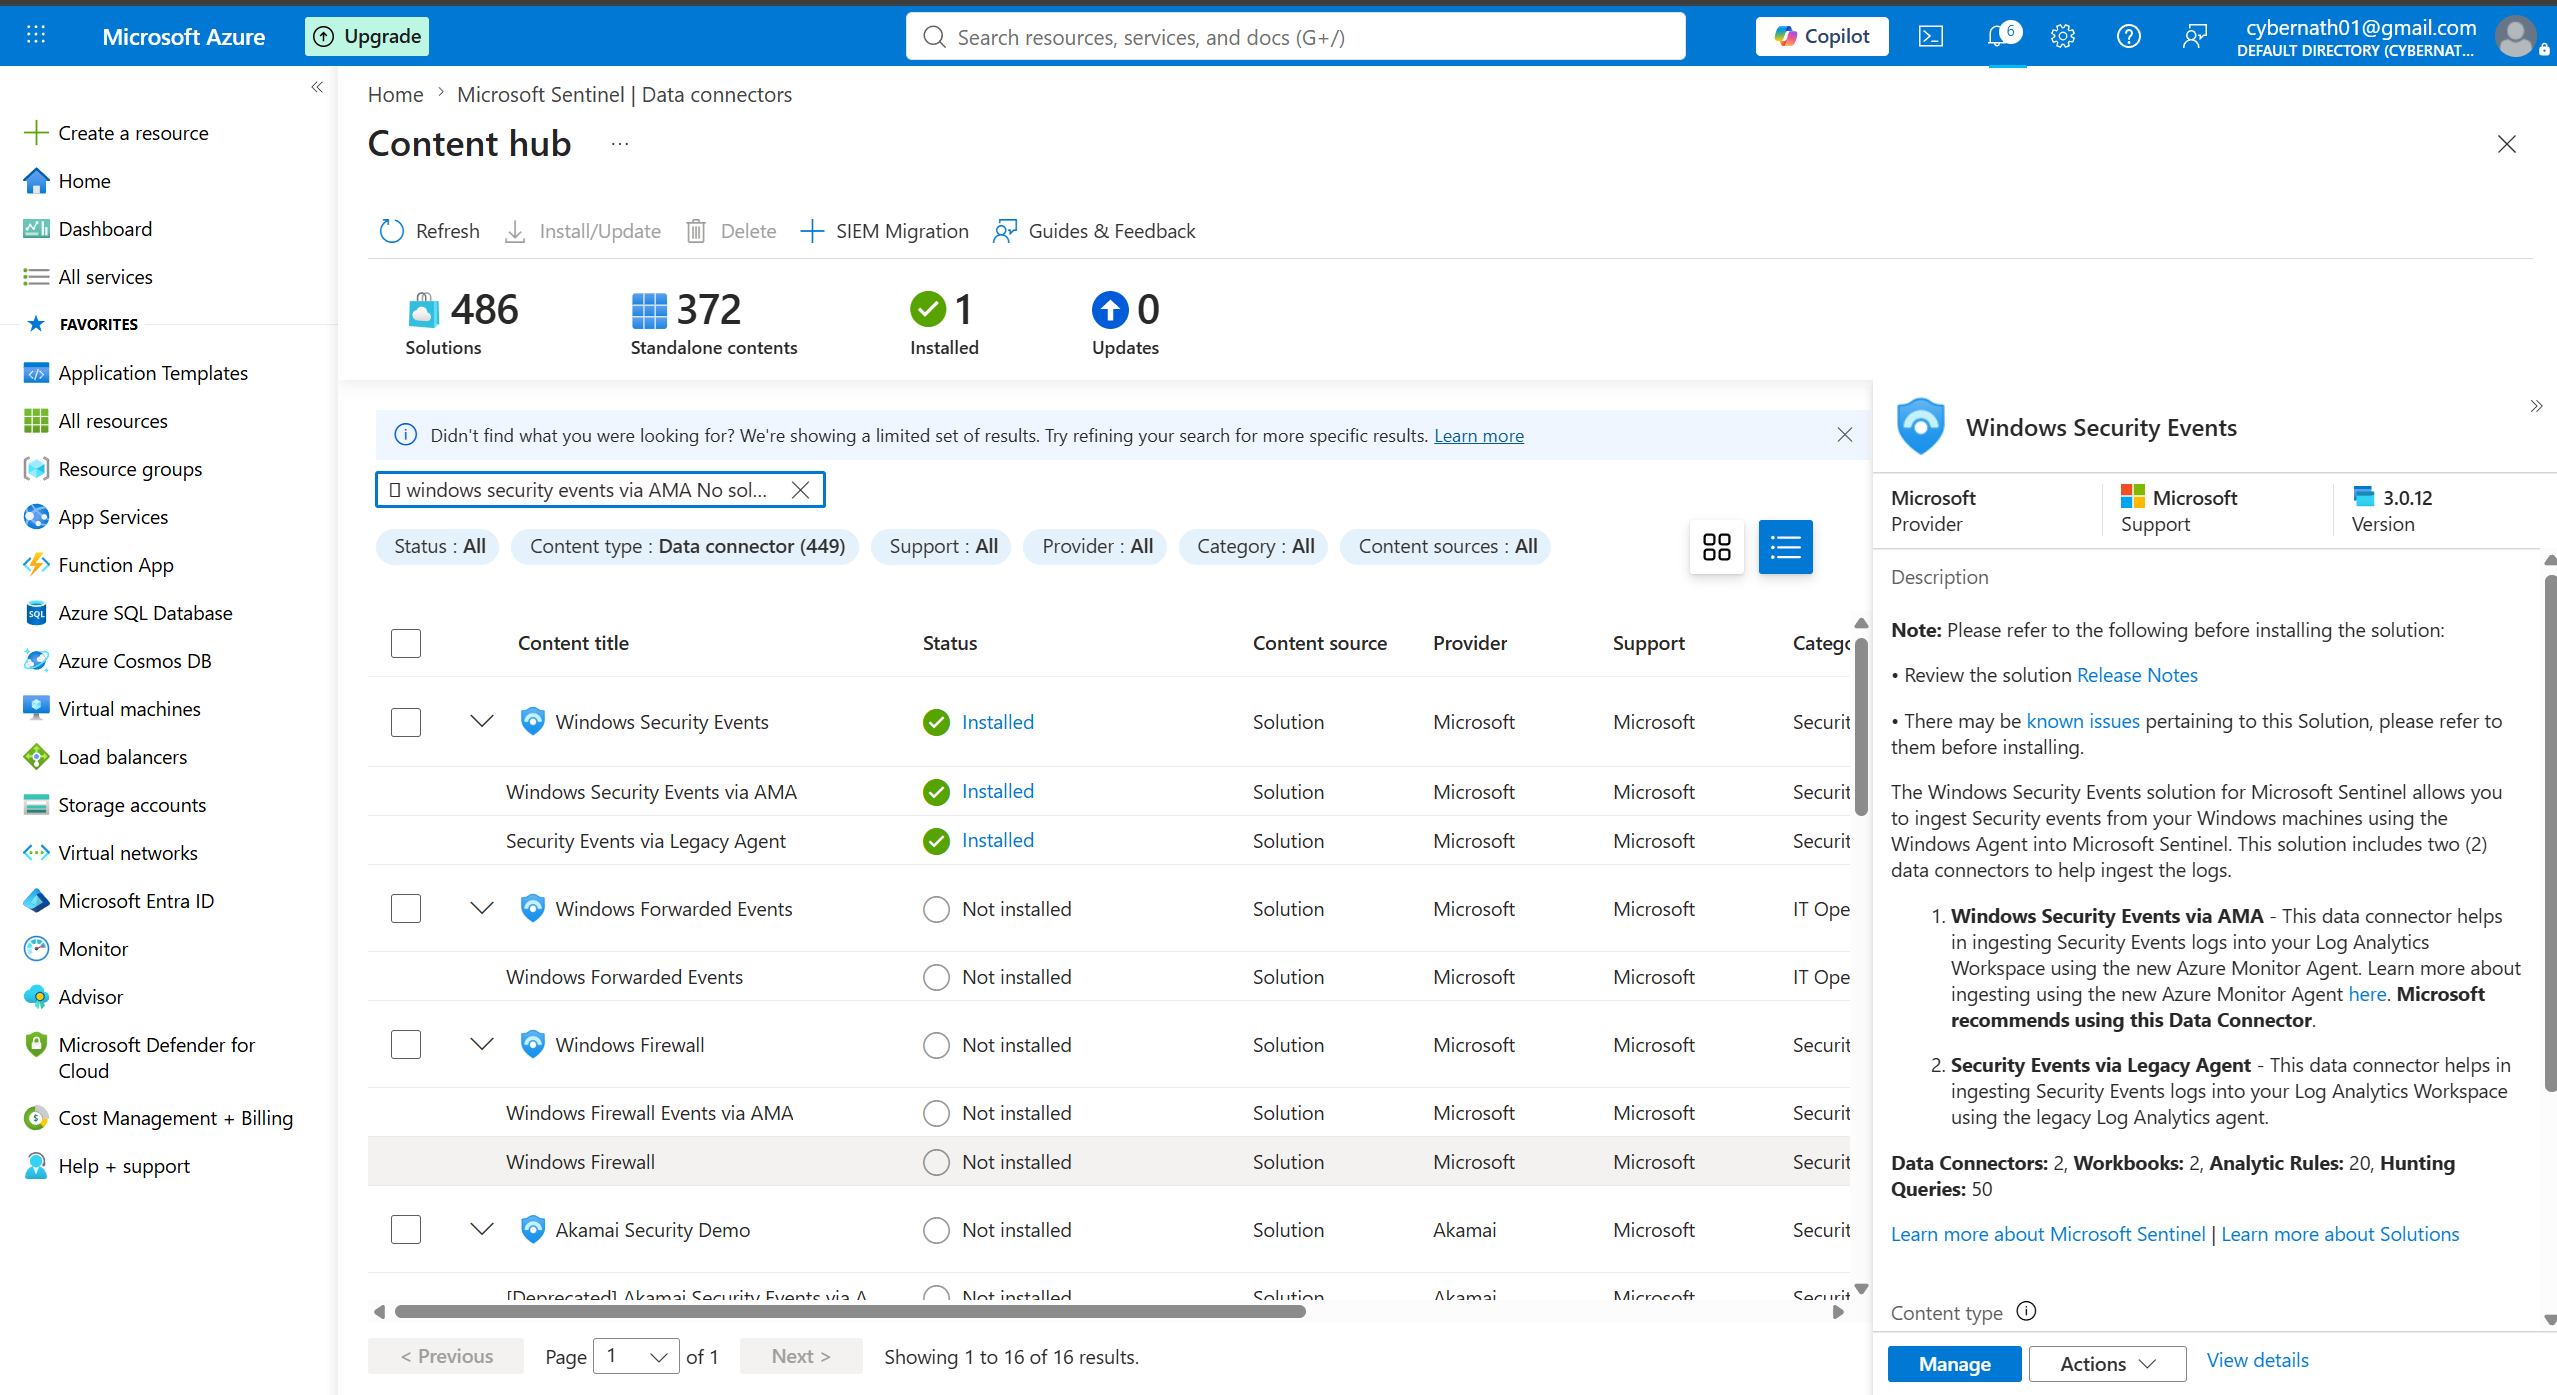Clear the search box with X

click(800, 490)
